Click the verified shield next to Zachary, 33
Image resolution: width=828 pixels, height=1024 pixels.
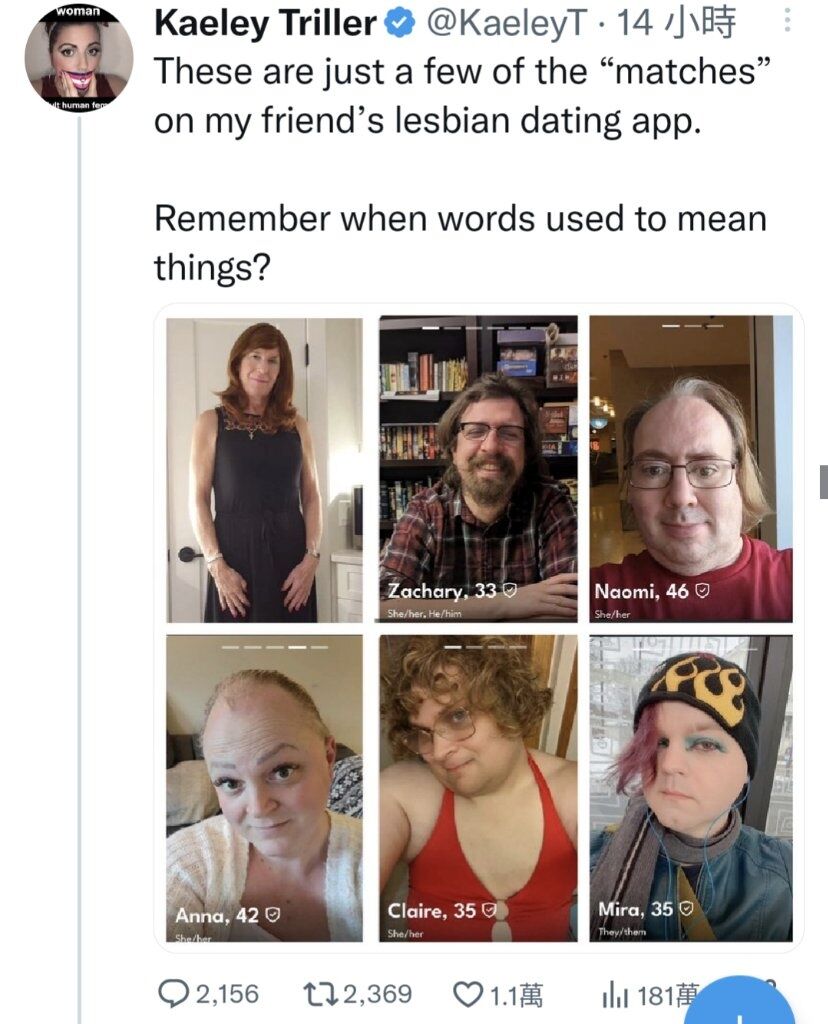(x=510, y=590)
